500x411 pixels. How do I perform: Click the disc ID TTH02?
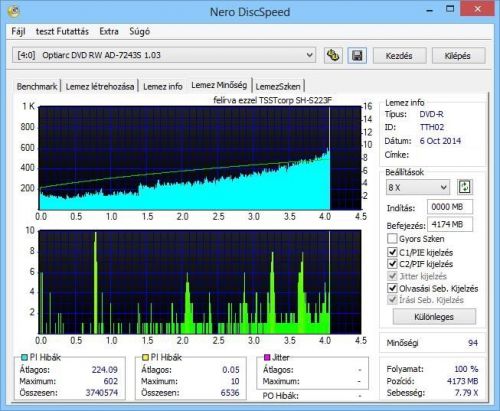(432, 127)
